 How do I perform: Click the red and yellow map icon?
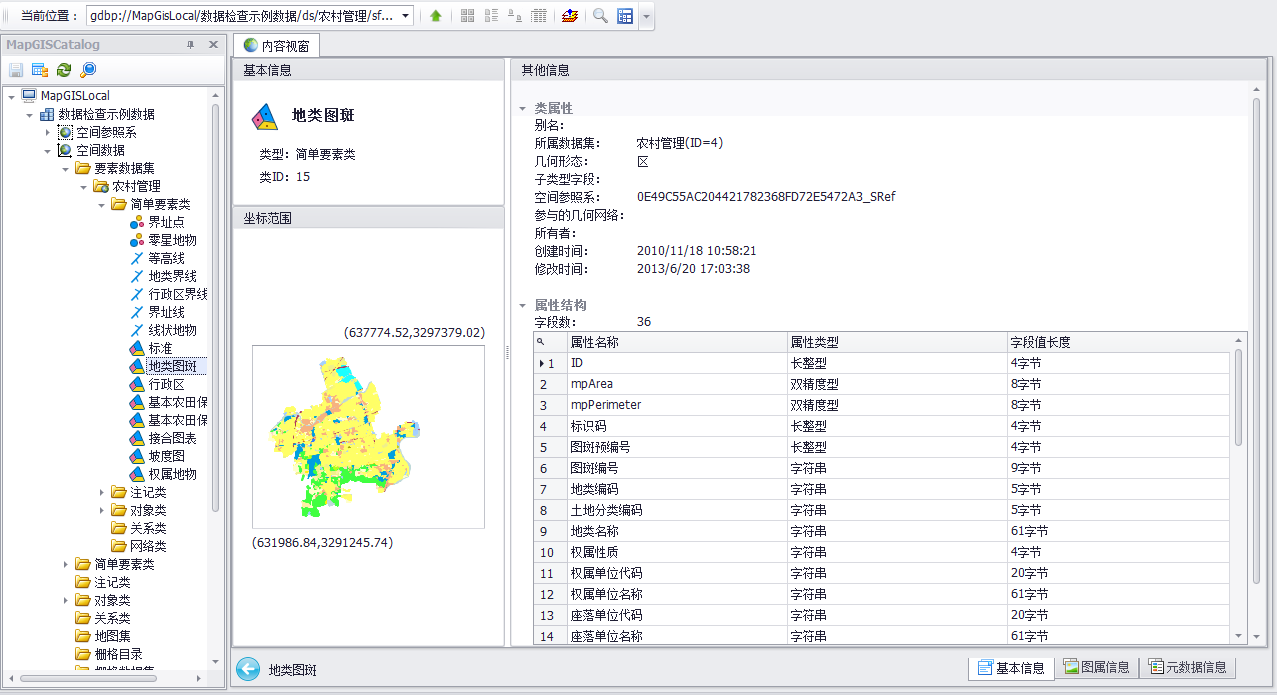coord(569,16)
